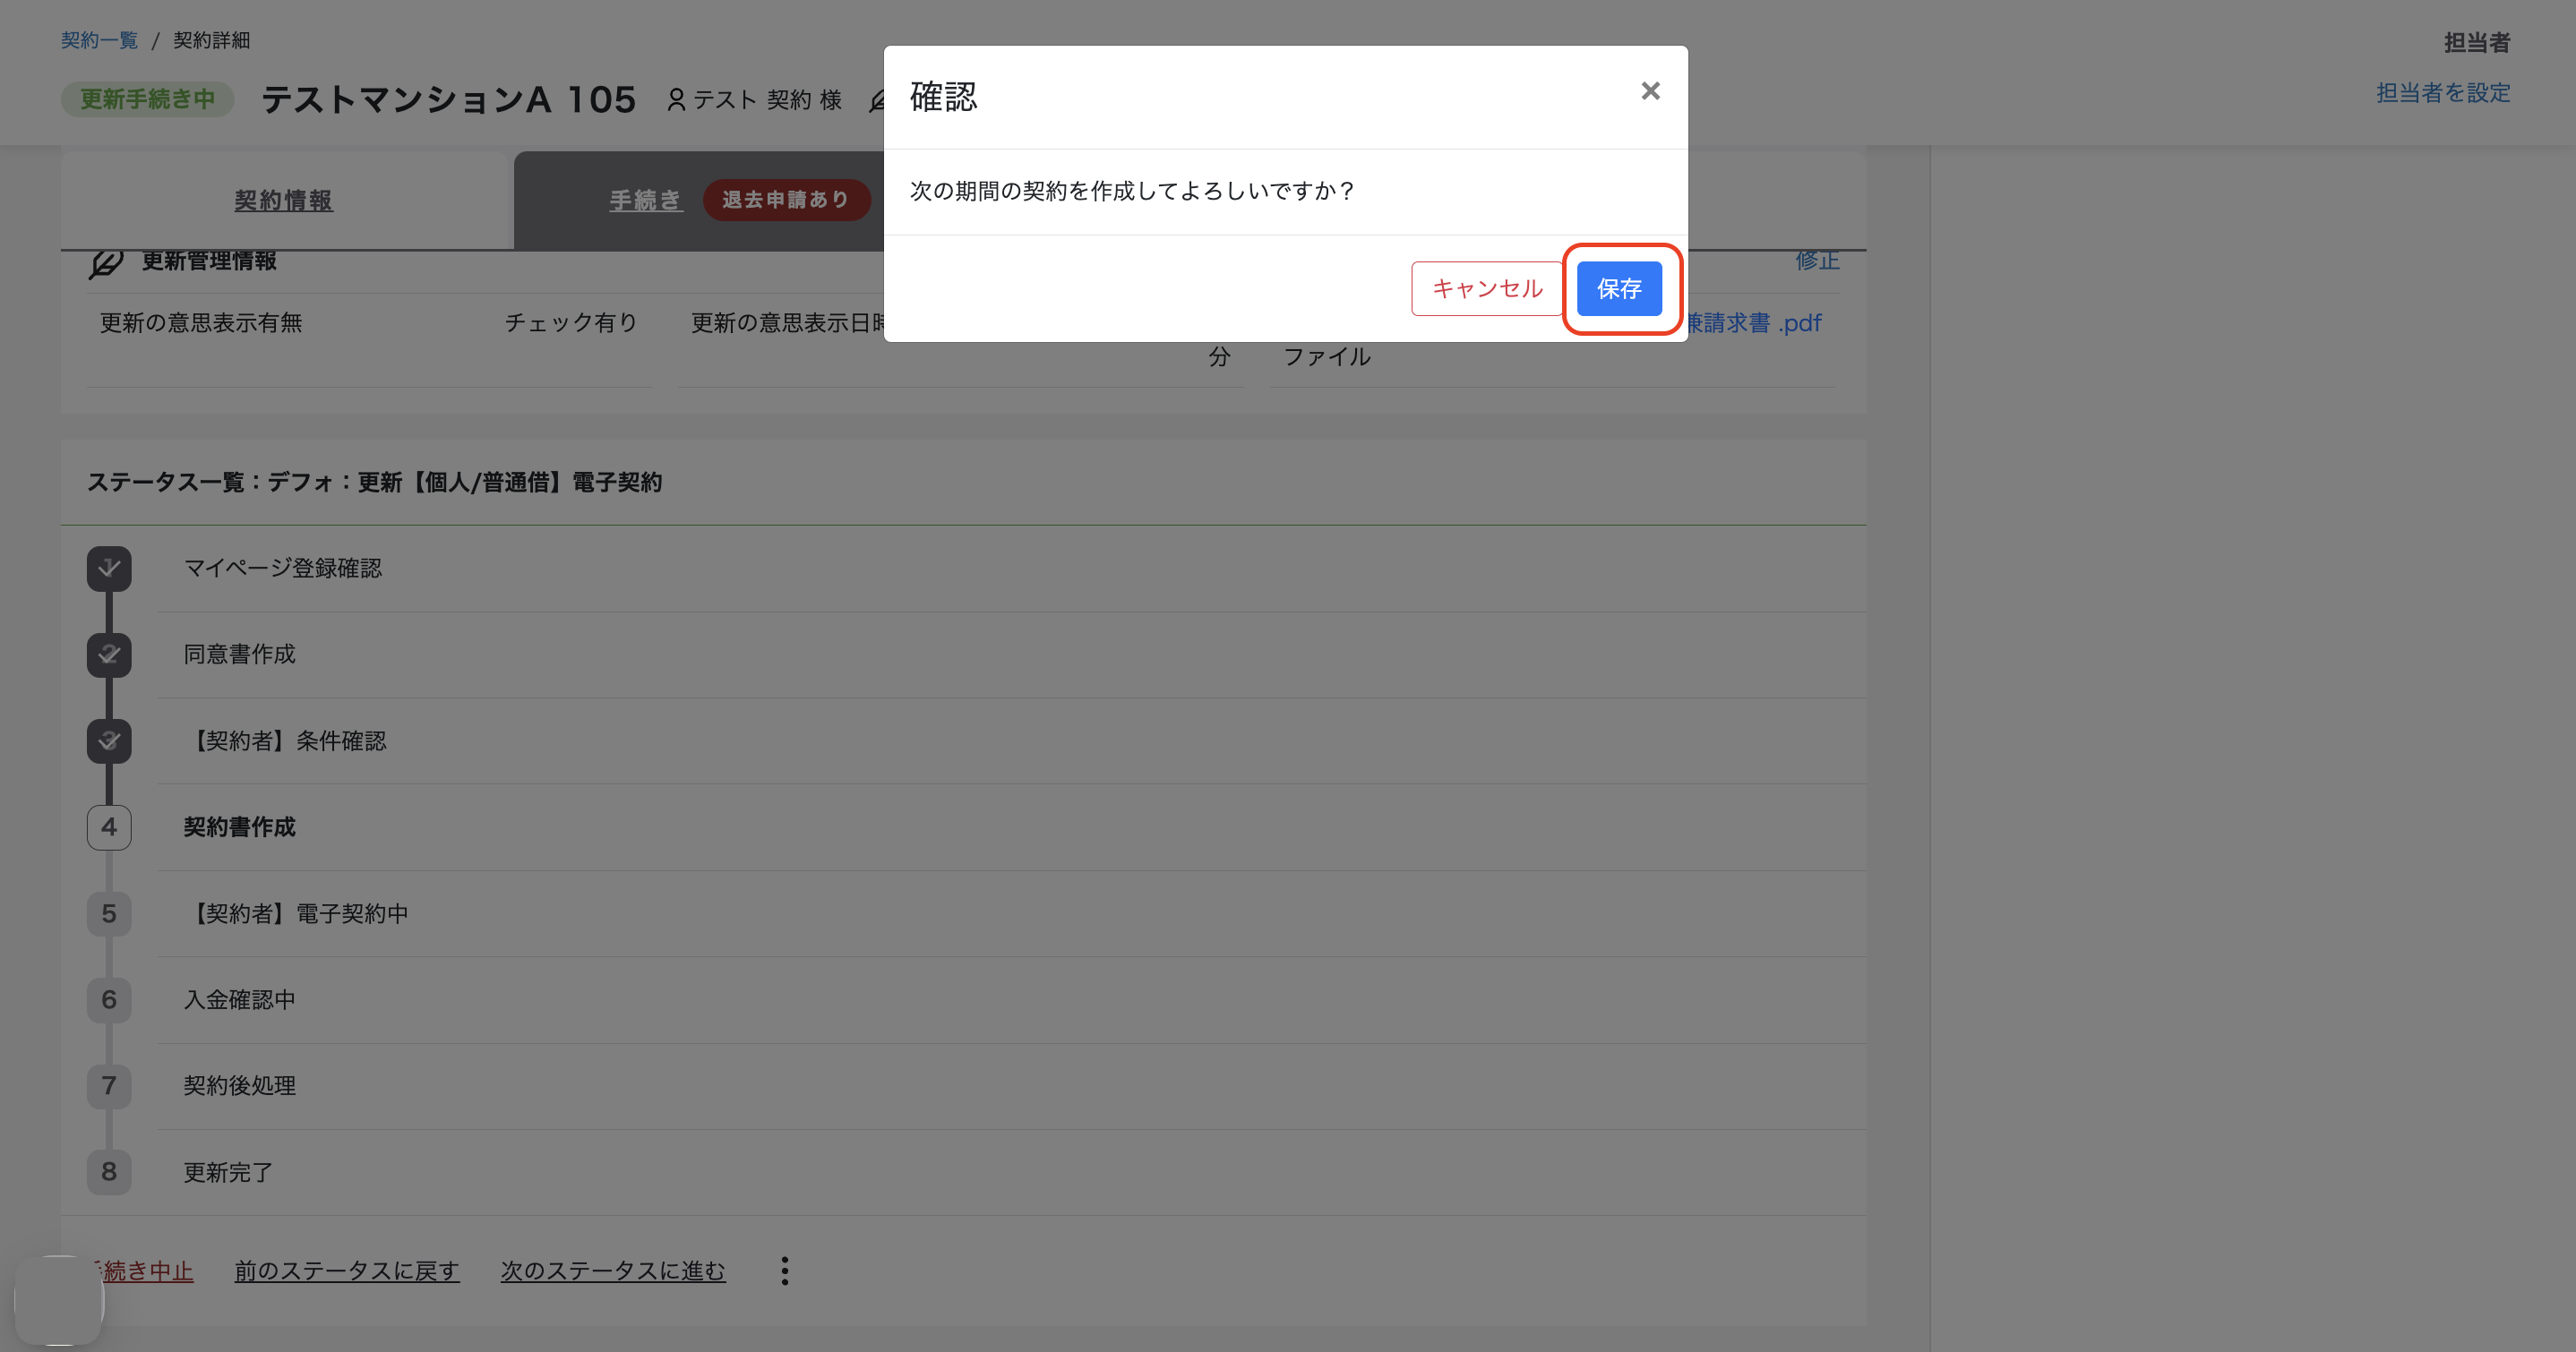Click step number 5 icon for 電子契約中

(x=109, y=914)
